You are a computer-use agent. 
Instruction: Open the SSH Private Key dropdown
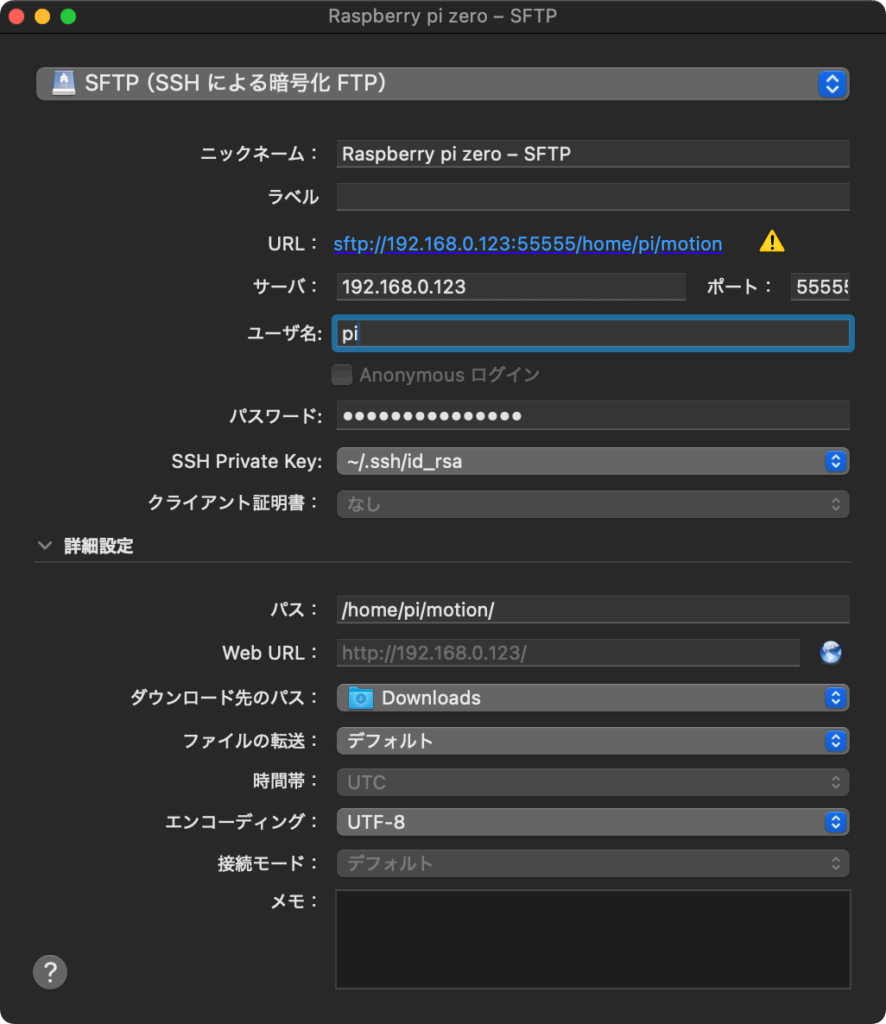pyautogui.click(x=592, y=462)
